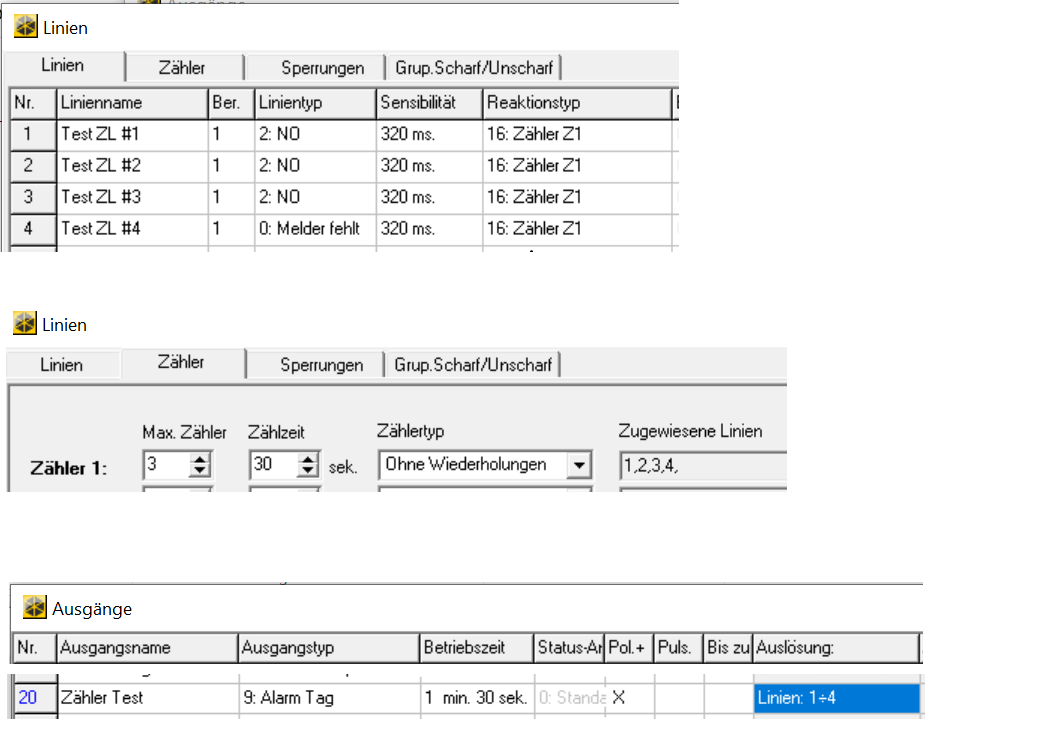Screen dimensions: 1041x739
Task: Click the Ausgänge window title icon
Action: (x=35, y=608)
